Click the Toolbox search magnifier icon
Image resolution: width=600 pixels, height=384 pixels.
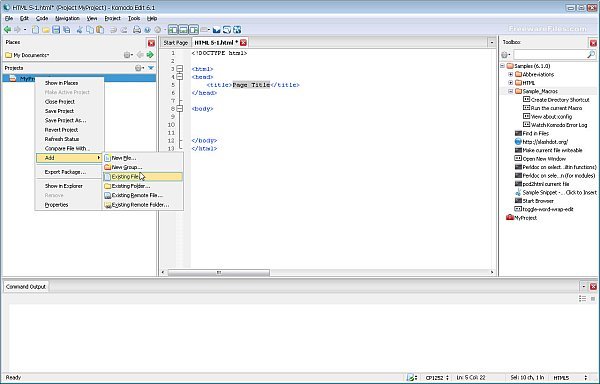[x=591, y=55]
